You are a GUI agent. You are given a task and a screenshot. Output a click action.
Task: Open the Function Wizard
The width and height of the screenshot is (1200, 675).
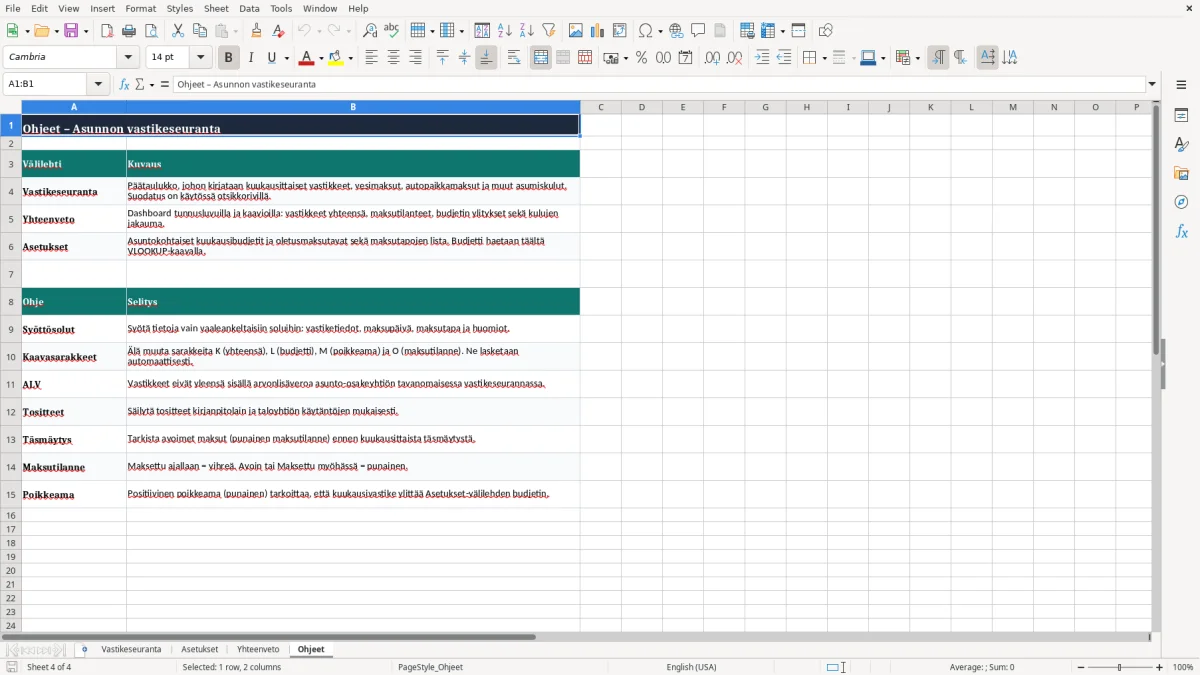[125, 85]
